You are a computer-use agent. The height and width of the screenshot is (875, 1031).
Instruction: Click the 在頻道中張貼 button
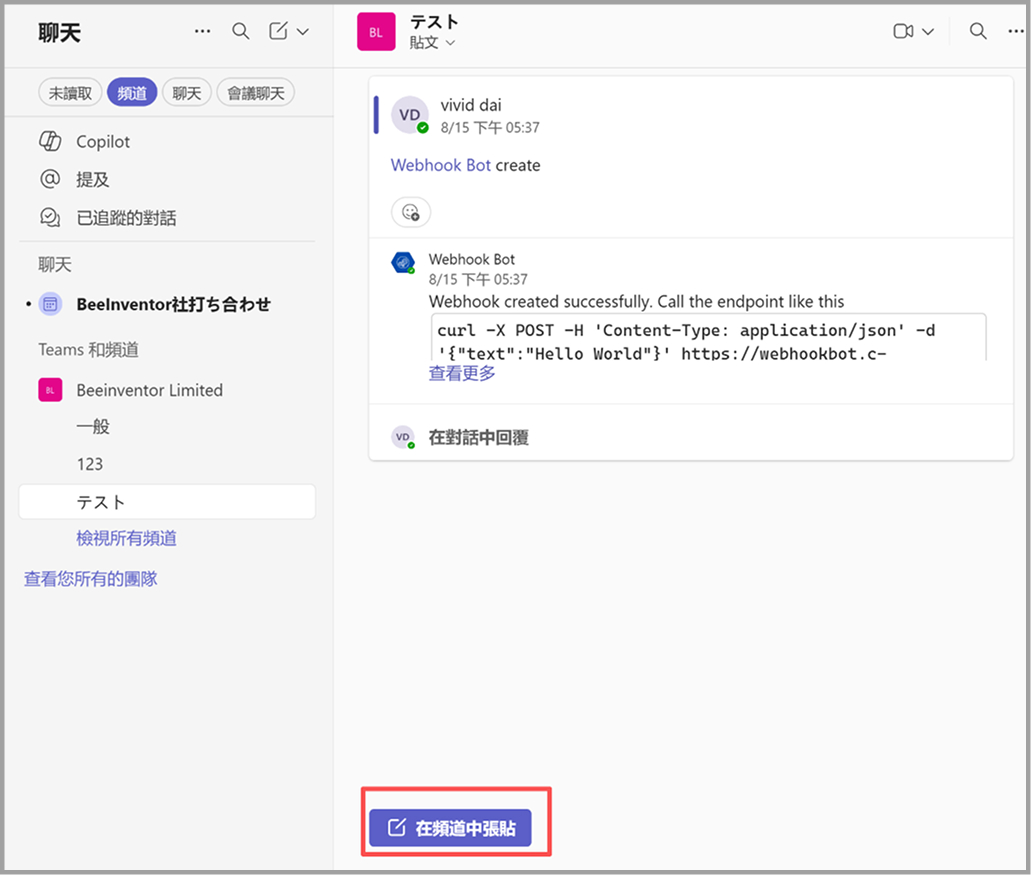click(x=450, y=828)
